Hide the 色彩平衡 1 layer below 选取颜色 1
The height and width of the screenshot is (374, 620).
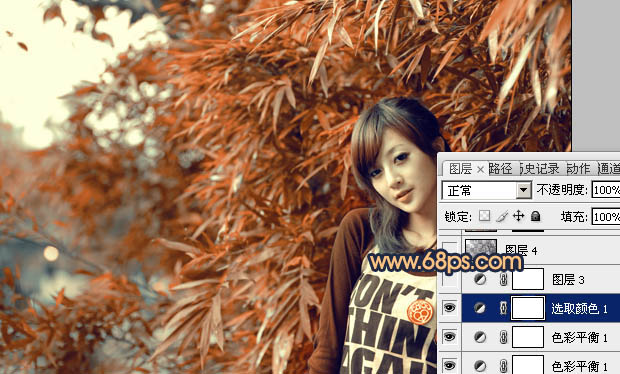tap(450, 337)
